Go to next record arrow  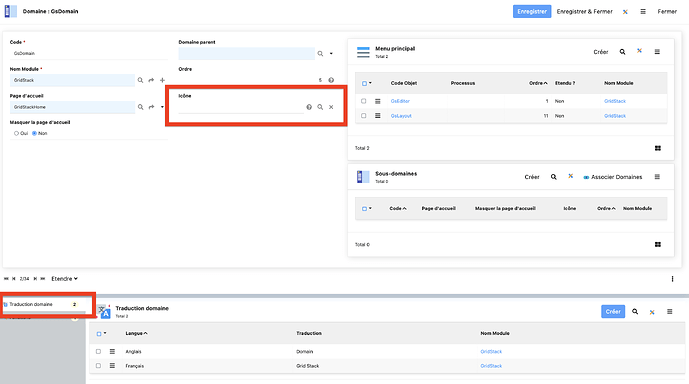coord(35,279)
